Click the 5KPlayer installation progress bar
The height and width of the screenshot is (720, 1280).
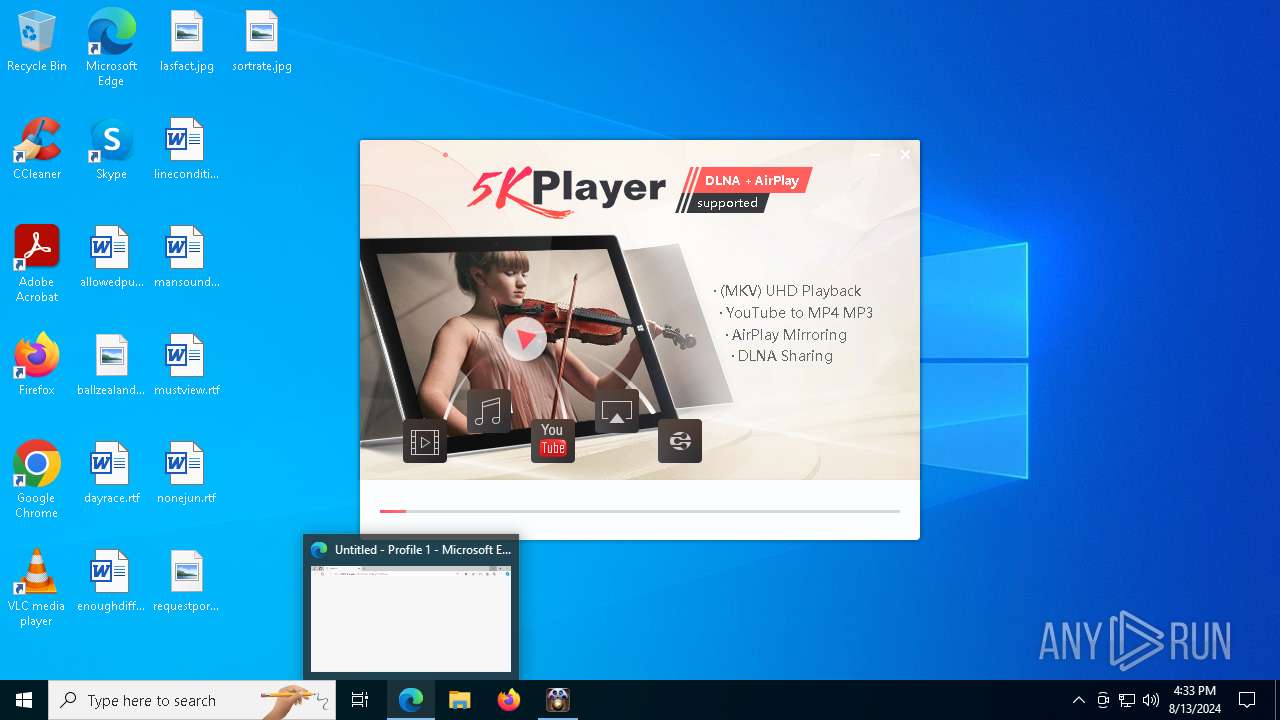640,511
